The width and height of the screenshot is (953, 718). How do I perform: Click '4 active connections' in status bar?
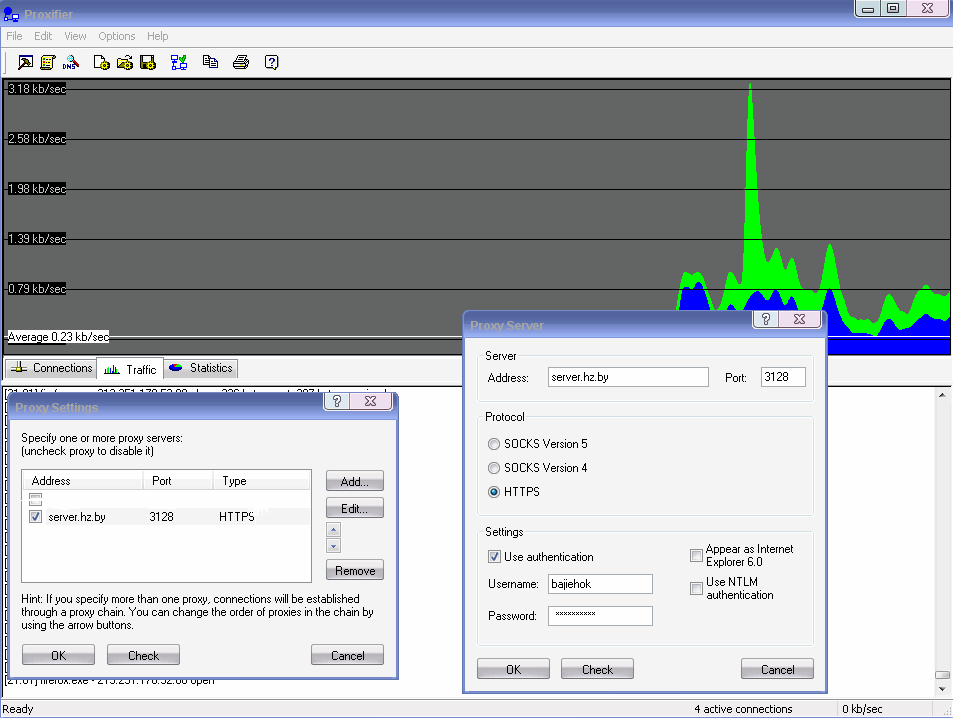point(743,709)
